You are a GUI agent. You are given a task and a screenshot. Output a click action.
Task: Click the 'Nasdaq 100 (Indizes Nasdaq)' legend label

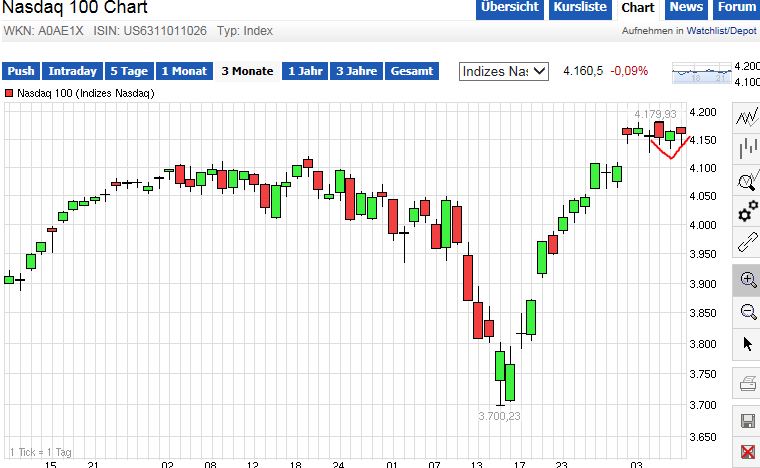tap(86, 93)
